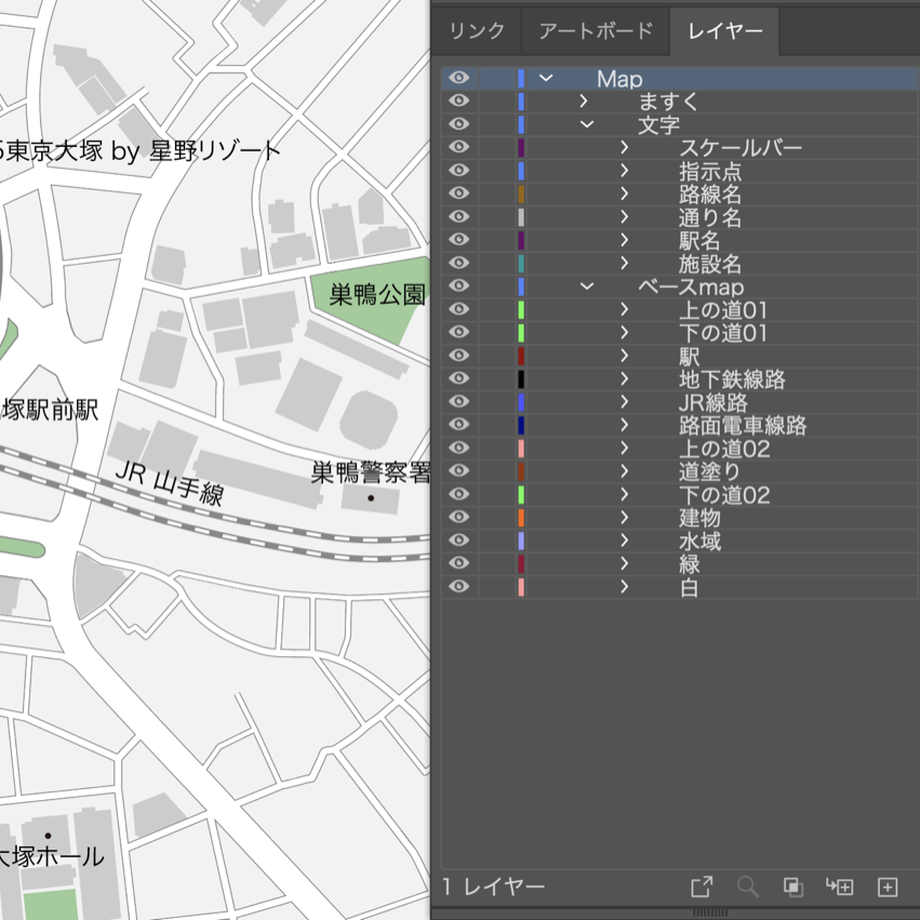Select the 下の道01 layer name
Screen dimensions: 920x920
click(x=723, y=333)
